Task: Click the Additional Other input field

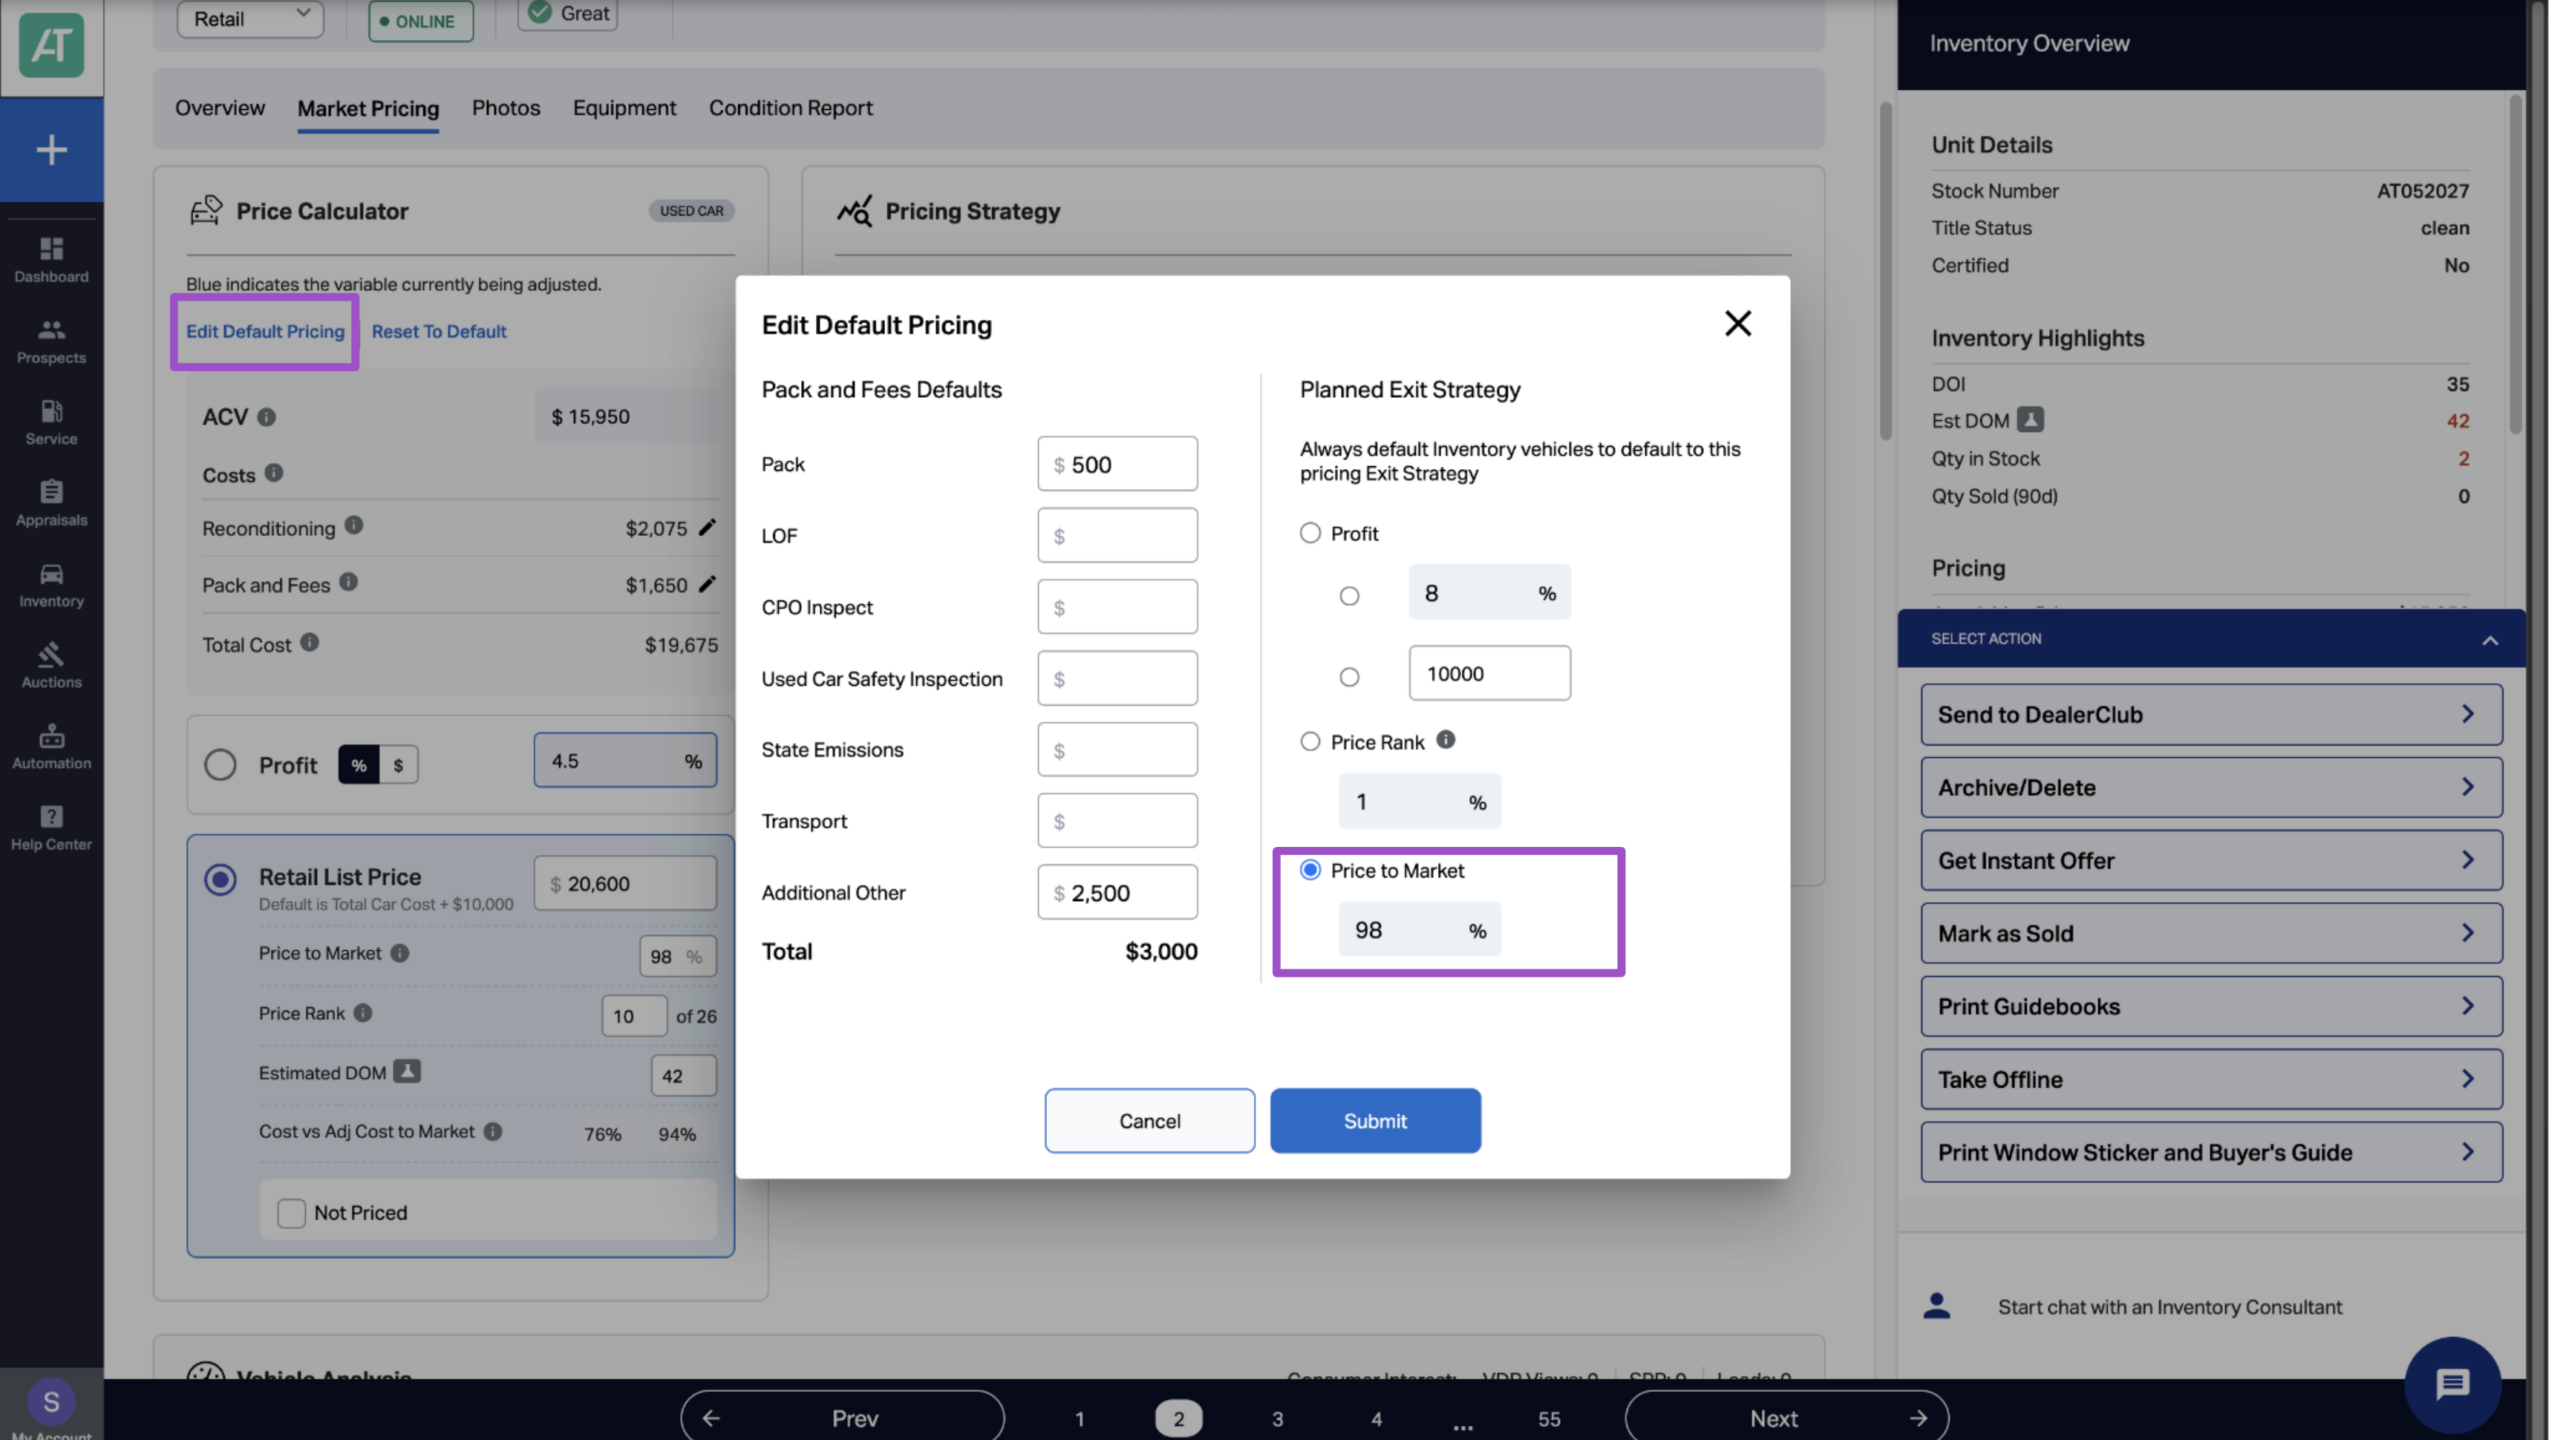Action: (x=1117, y=892)
